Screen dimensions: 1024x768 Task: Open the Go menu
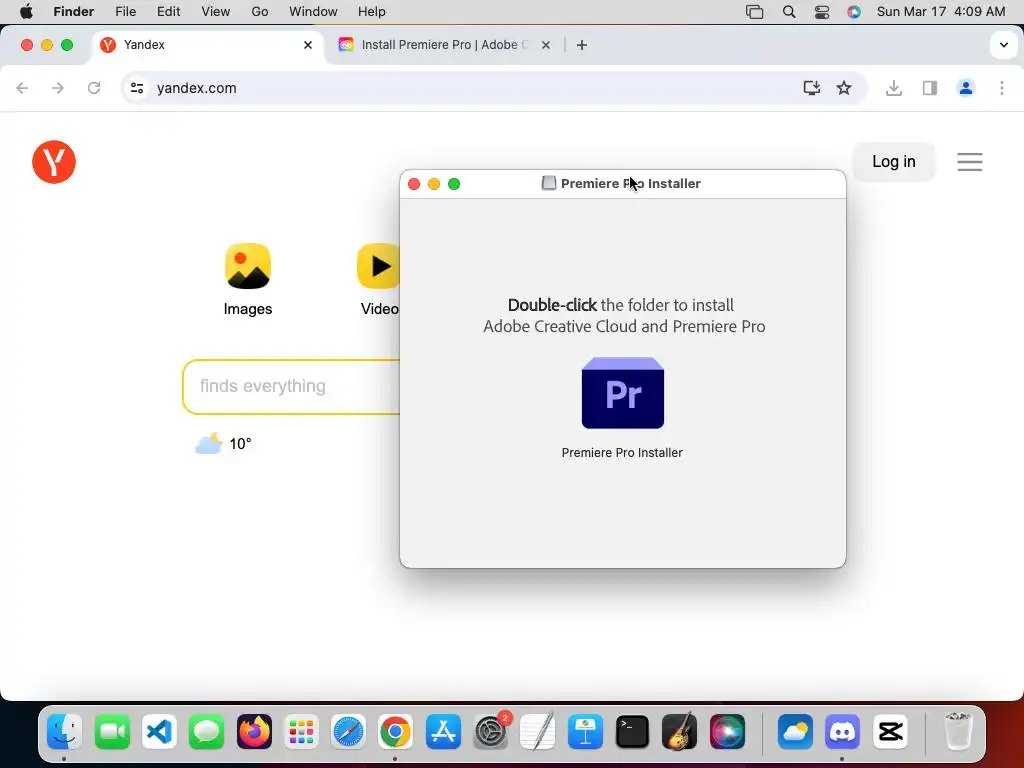pyautogui.click(x=260, y=12)
